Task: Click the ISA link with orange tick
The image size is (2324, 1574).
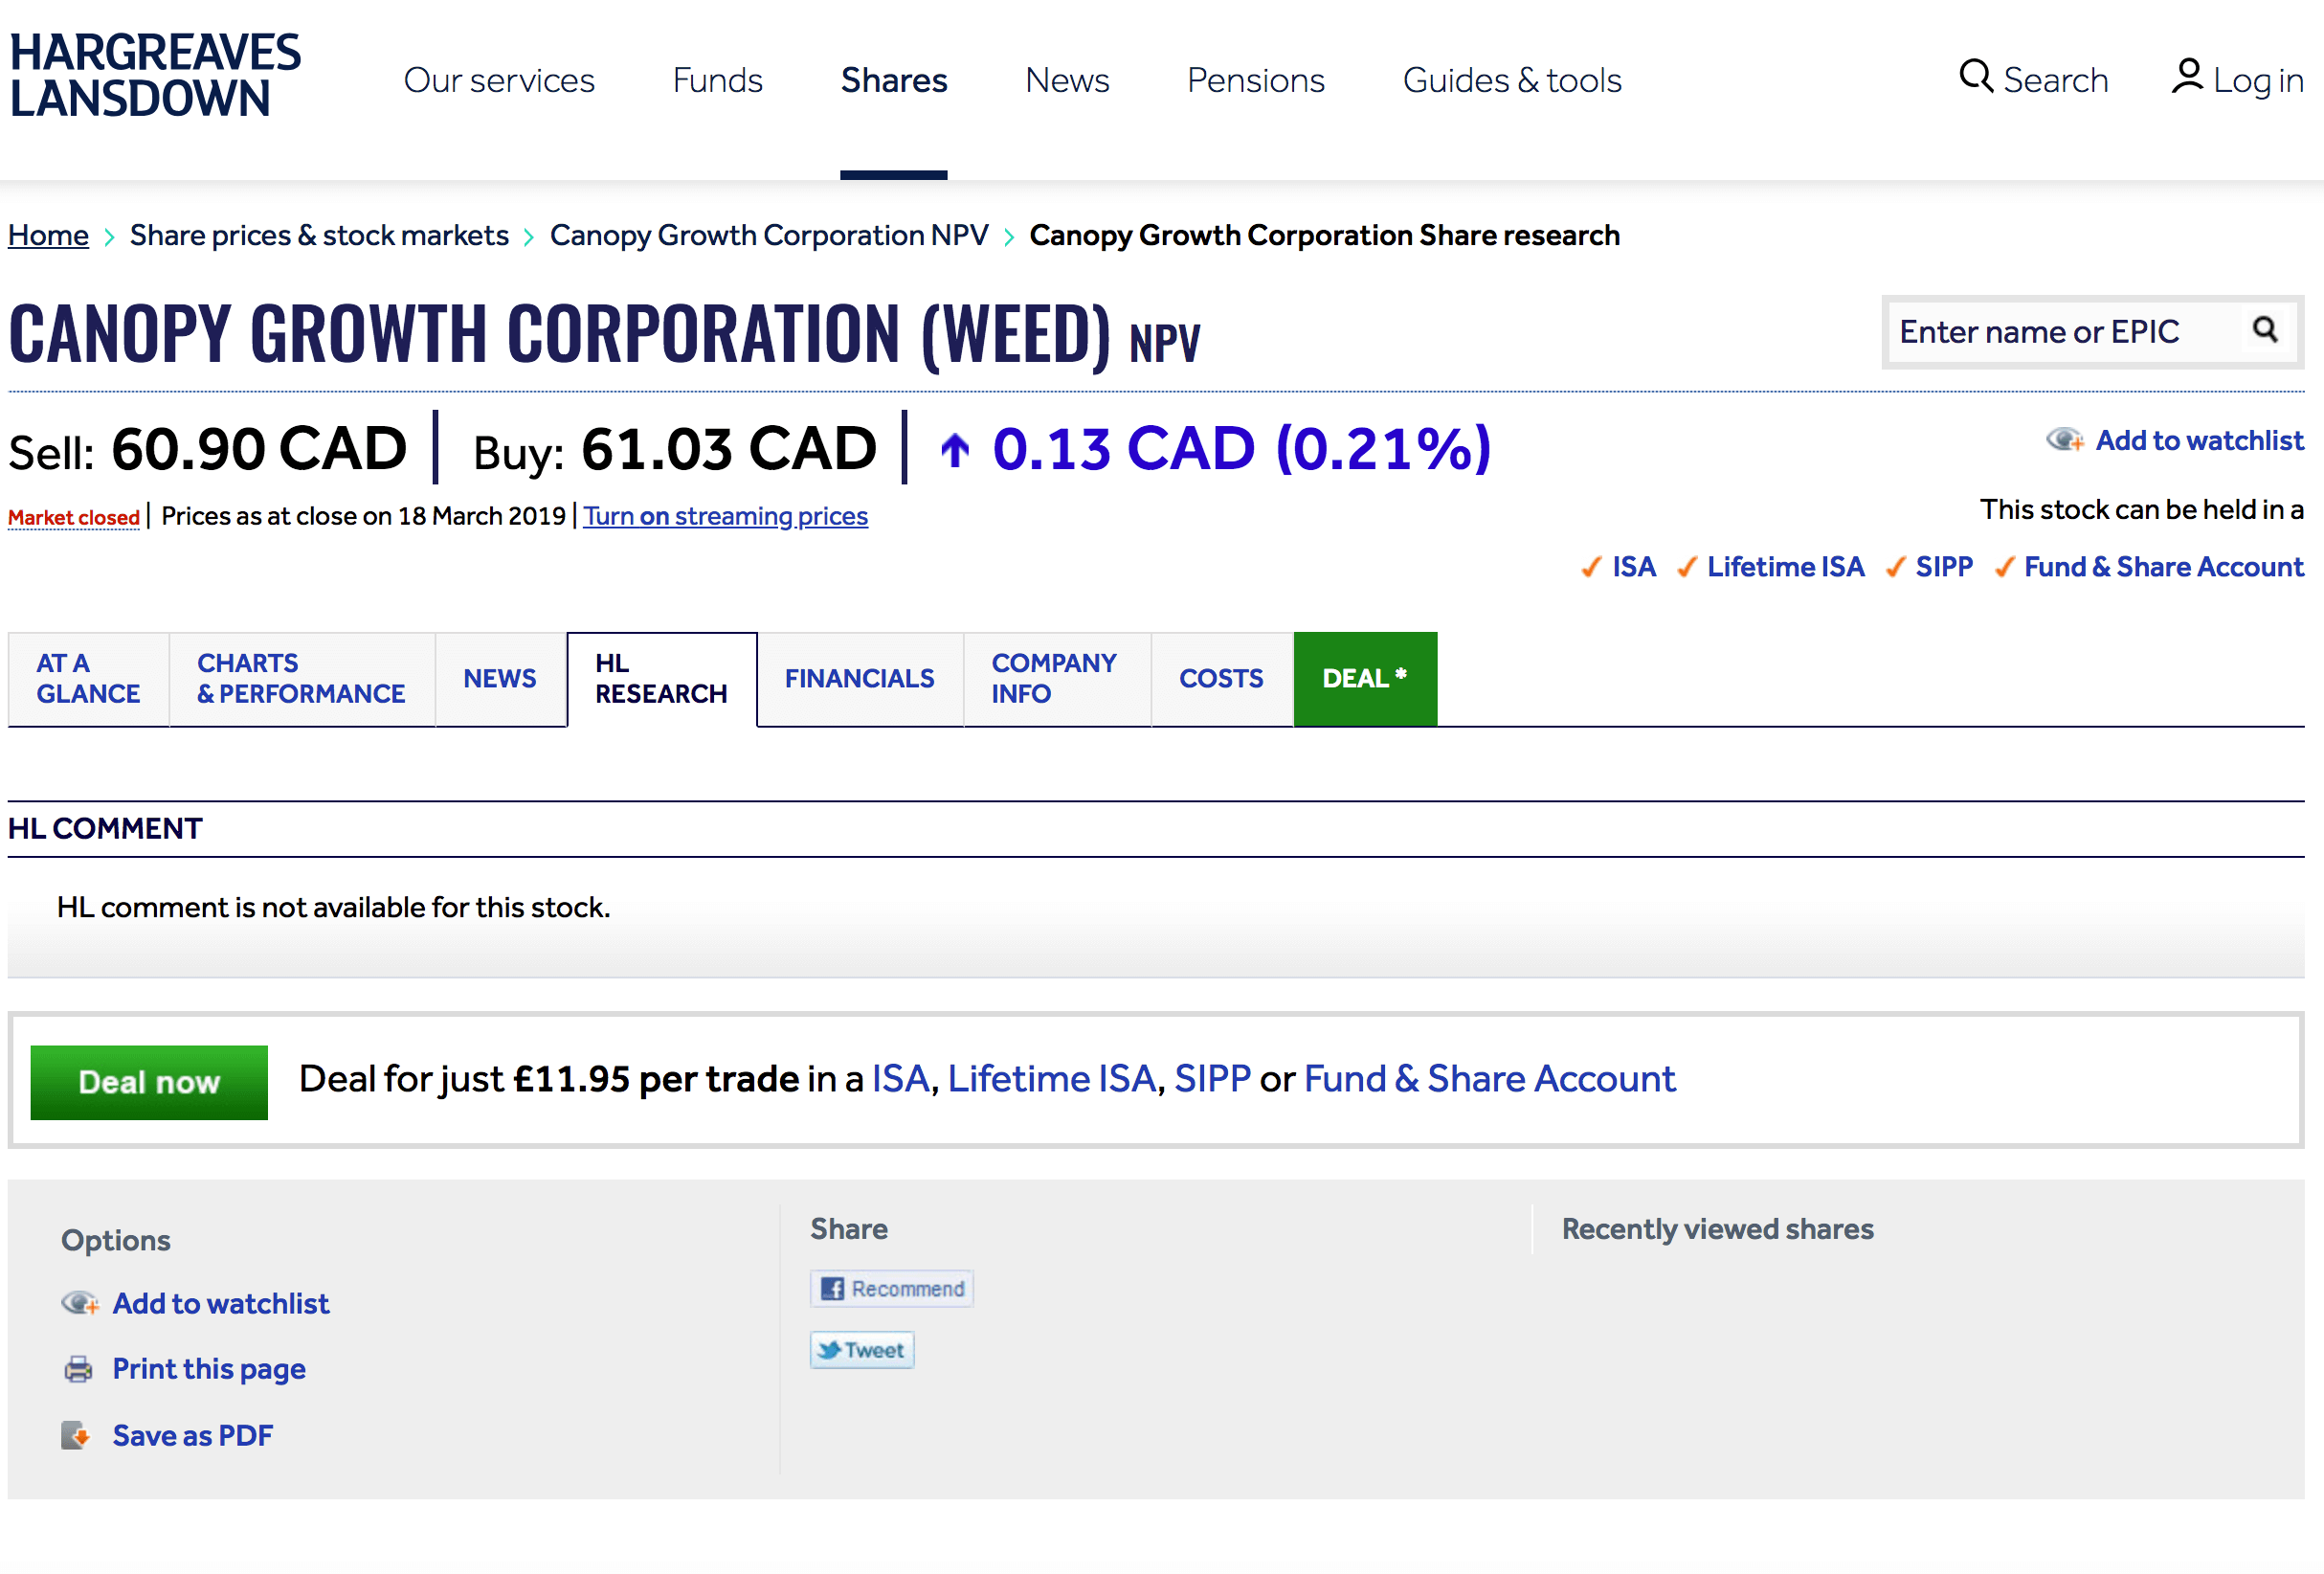Action: point(1634,567)
